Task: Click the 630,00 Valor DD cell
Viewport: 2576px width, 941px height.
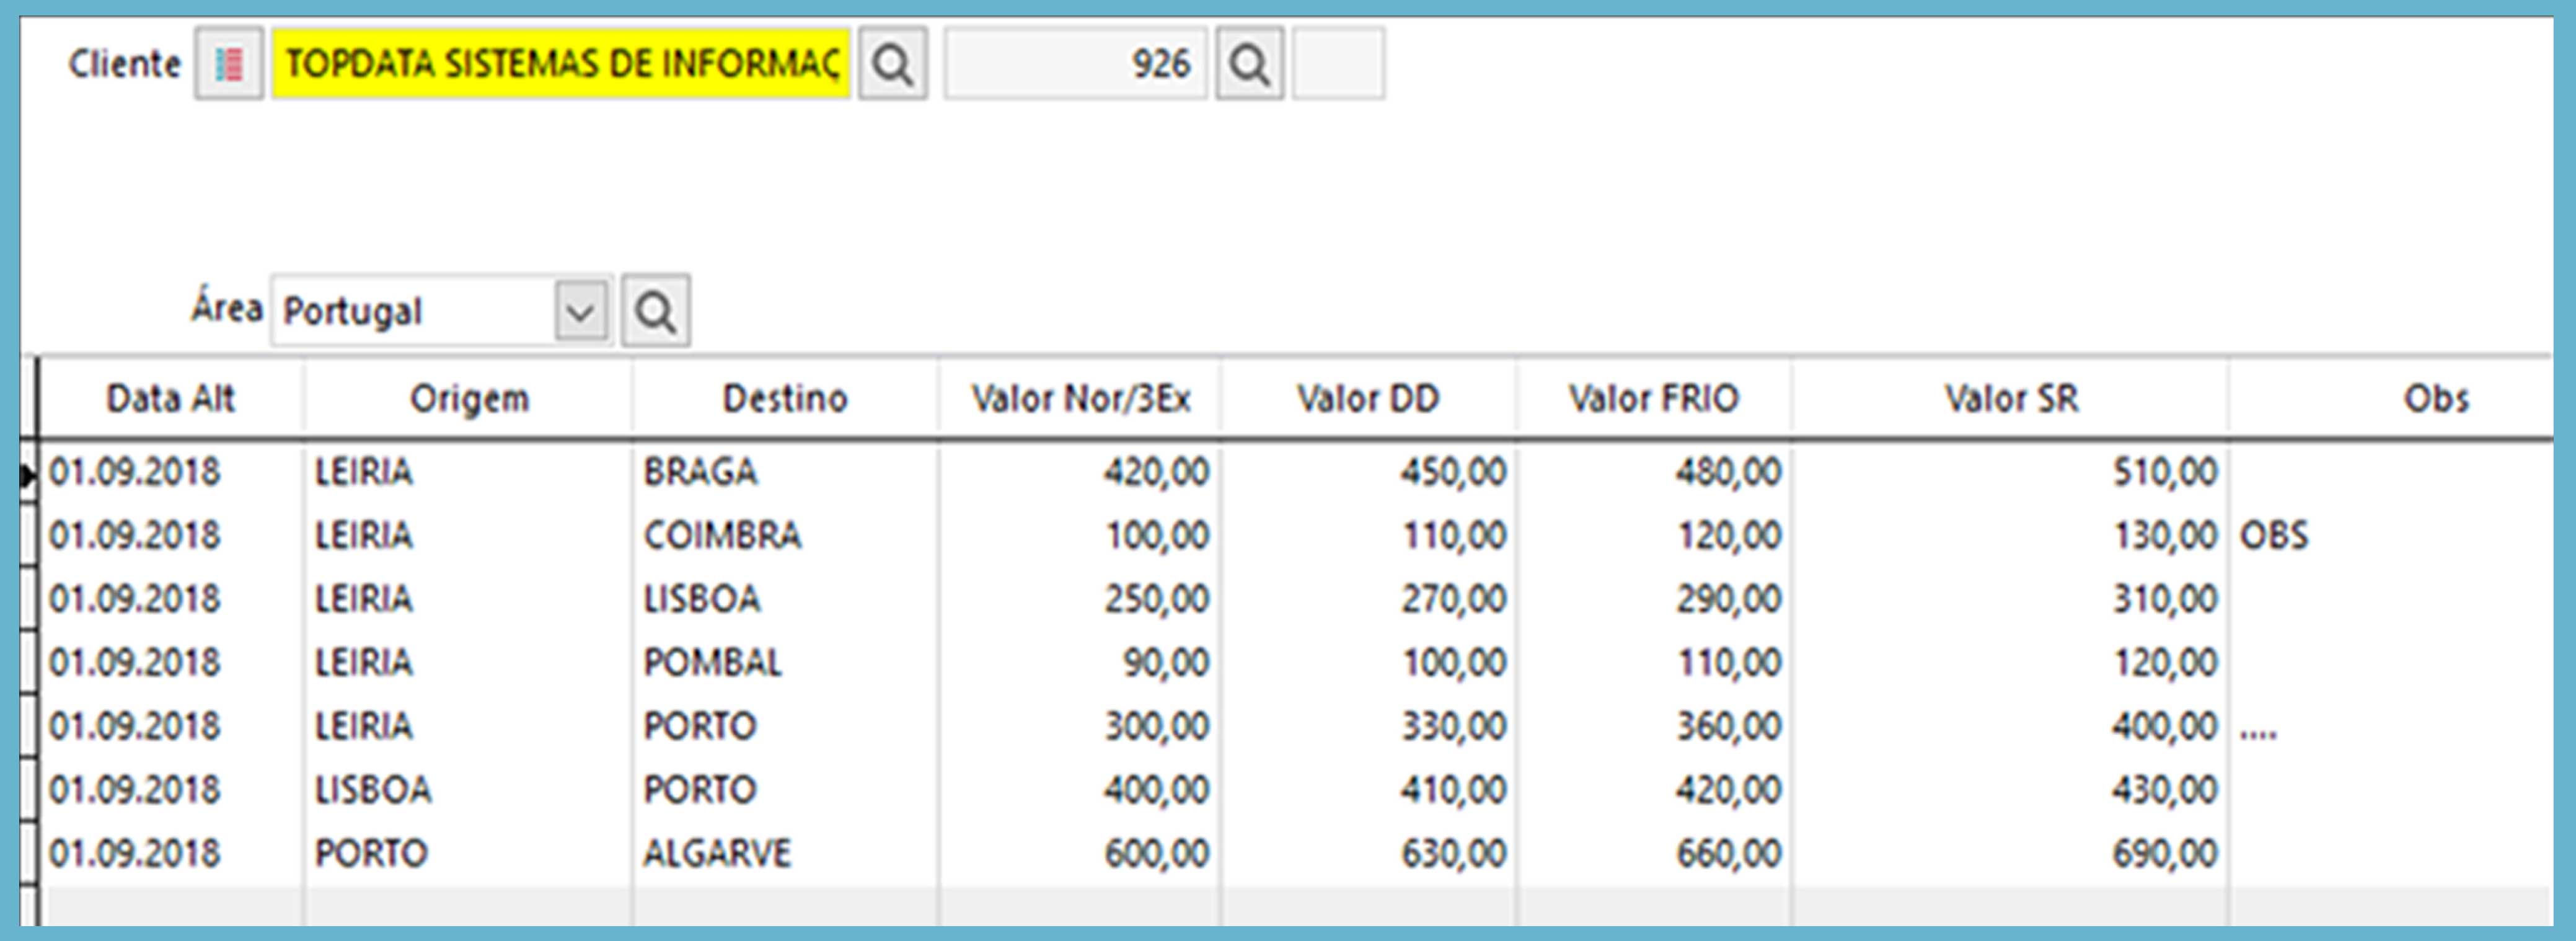Action: (1368, 853)
